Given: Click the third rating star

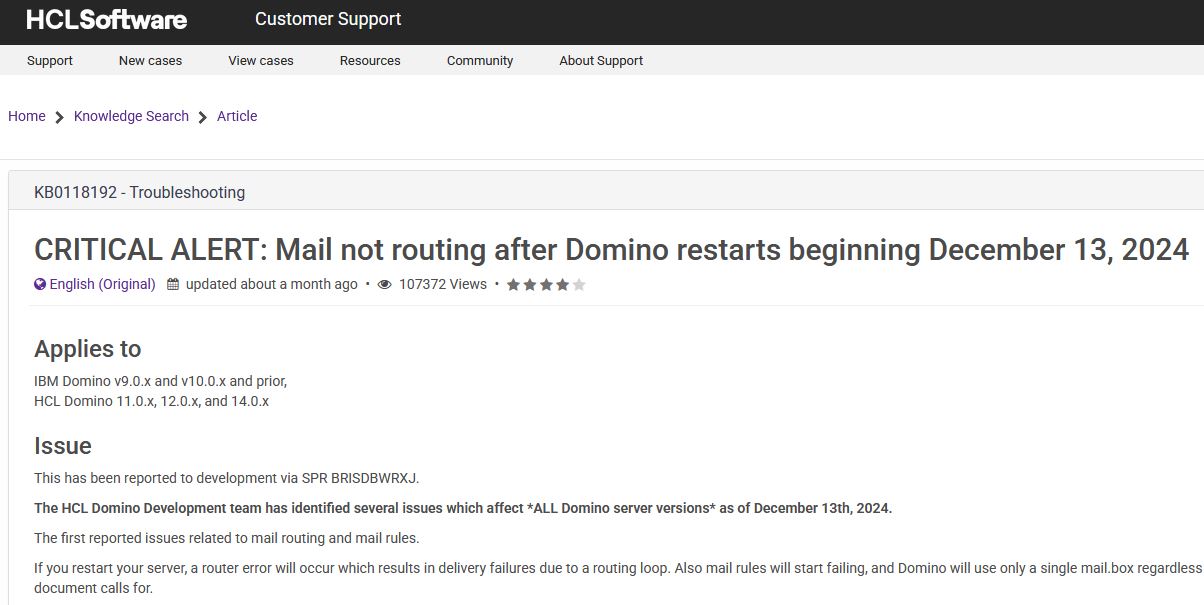Looking at the screenshot, I should pyautogui.click(x=546, y=284).
